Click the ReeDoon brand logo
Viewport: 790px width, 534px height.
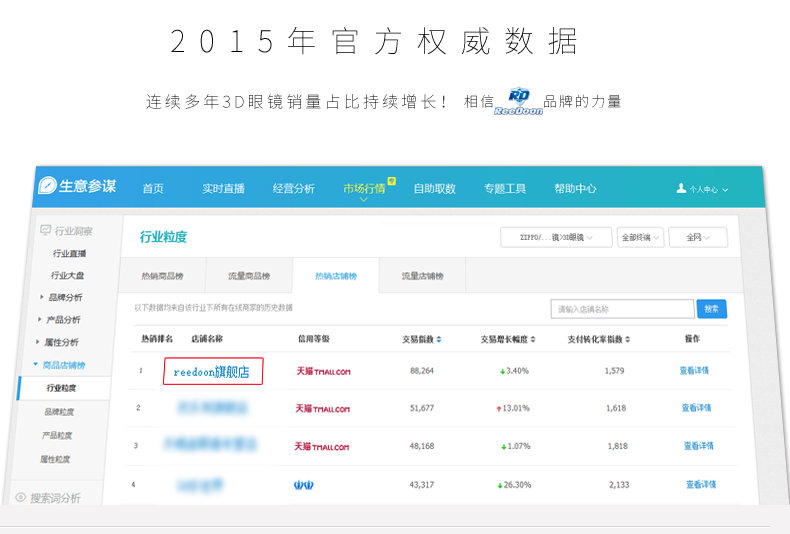pyautogui.click(x=518, y=101)
